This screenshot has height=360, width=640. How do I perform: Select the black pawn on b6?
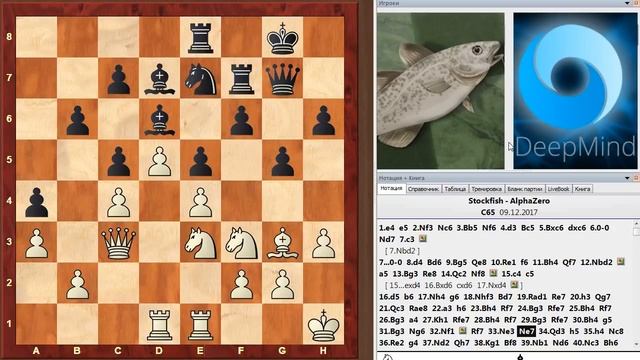(78, 120)
